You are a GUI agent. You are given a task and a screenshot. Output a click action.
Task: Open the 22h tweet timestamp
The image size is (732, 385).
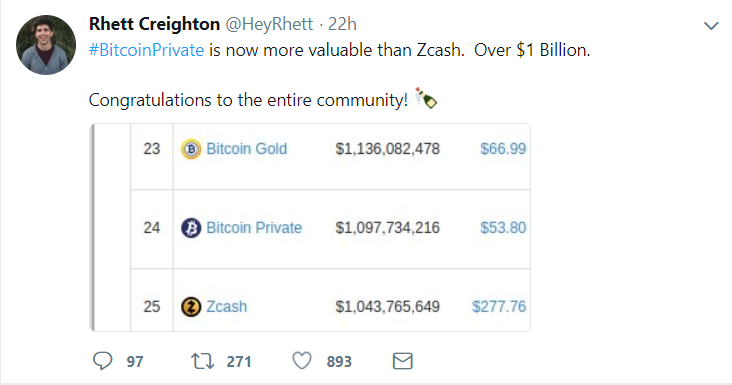pyautogui.click(x=342, y=24)
